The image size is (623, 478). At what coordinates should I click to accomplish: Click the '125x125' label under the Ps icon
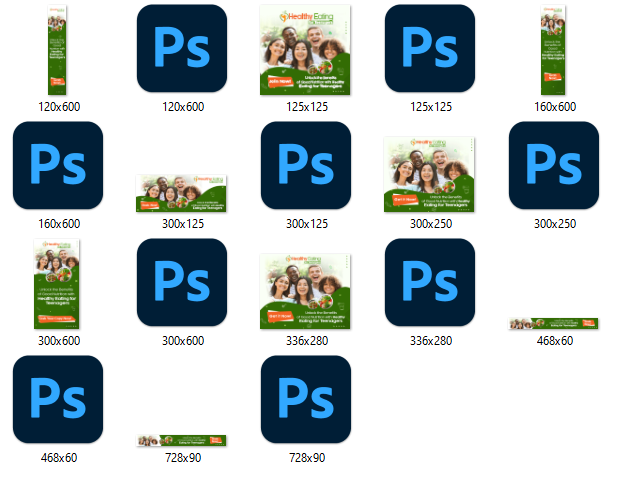tap(431, 107)
